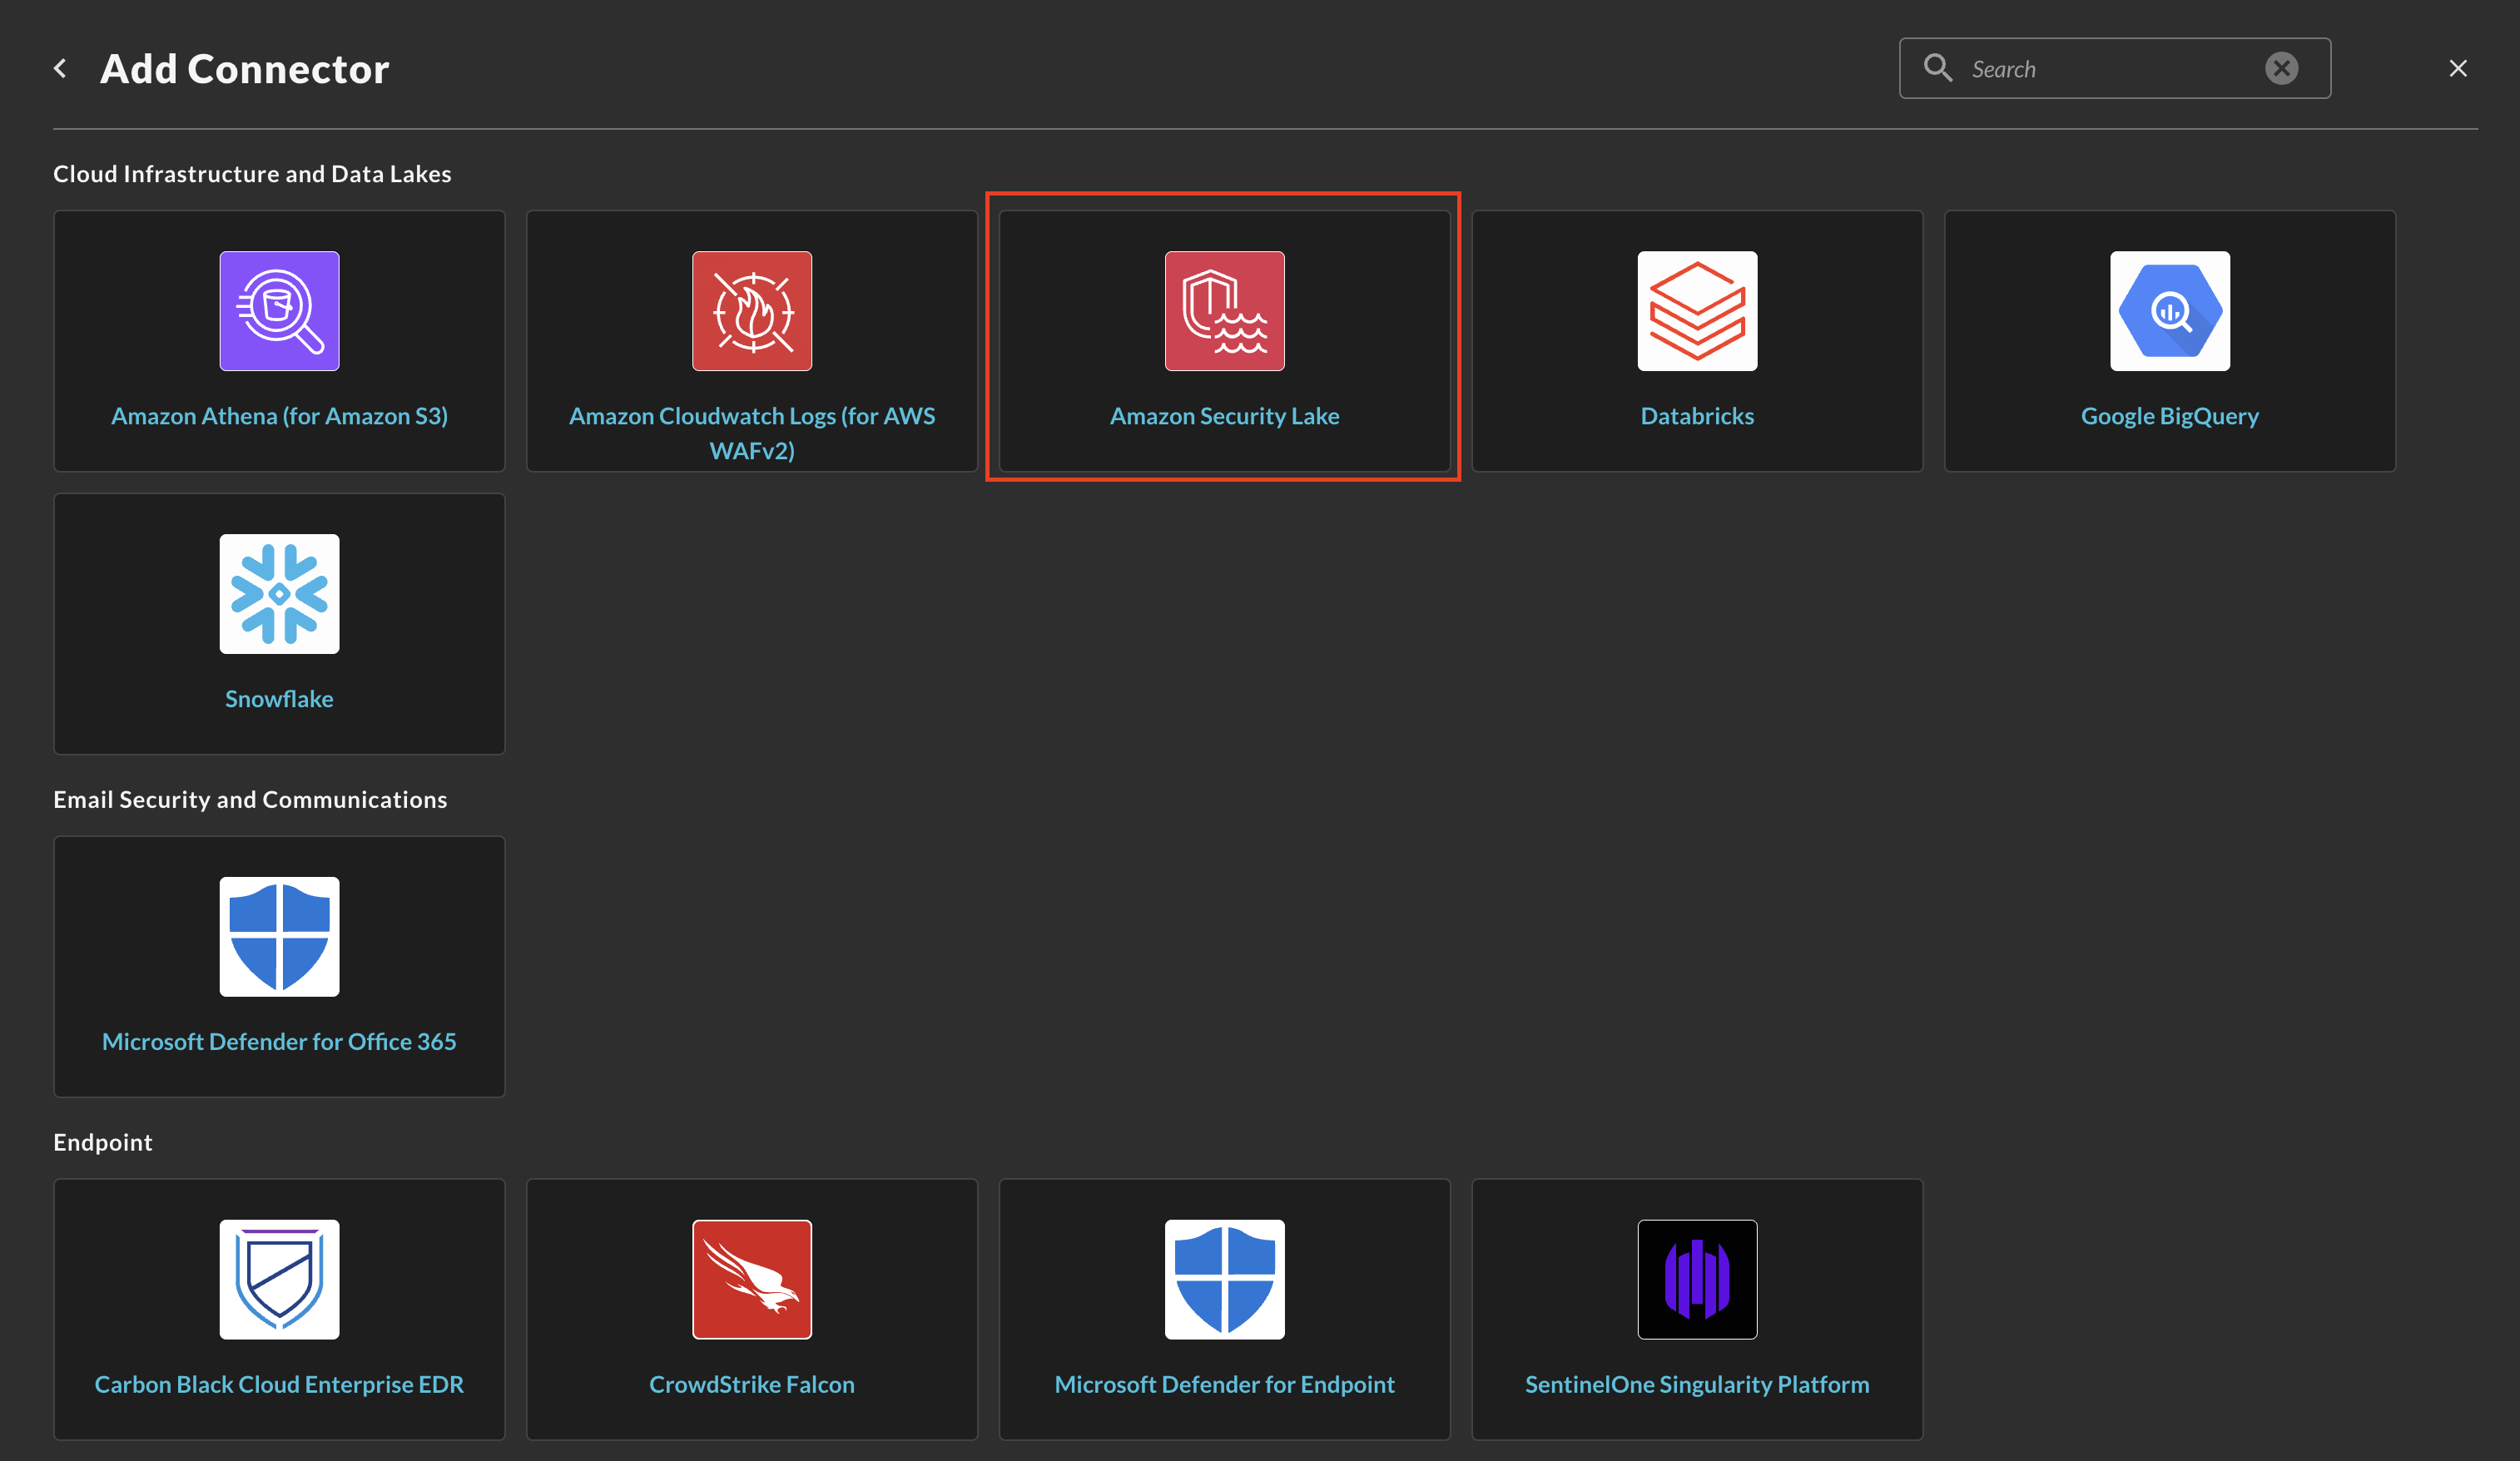This screenshot has width=2520, height=1461.
Task: Open the Microsoft Defender for Office 365 connector
Action: (278, 965)
